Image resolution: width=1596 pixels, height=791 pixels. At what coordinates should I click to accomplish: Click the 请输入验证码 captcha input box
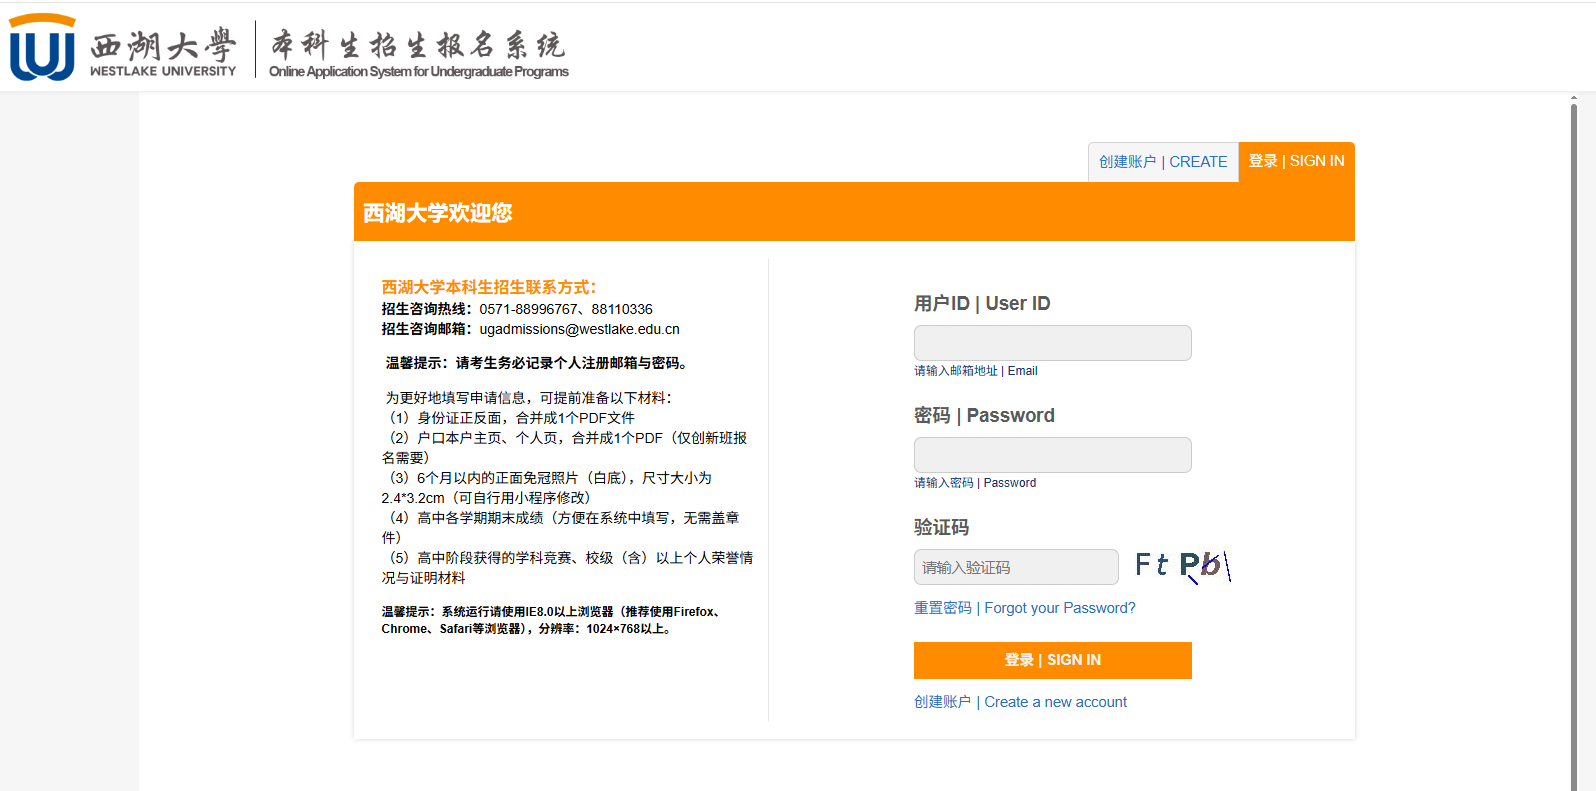point(1015,567)
